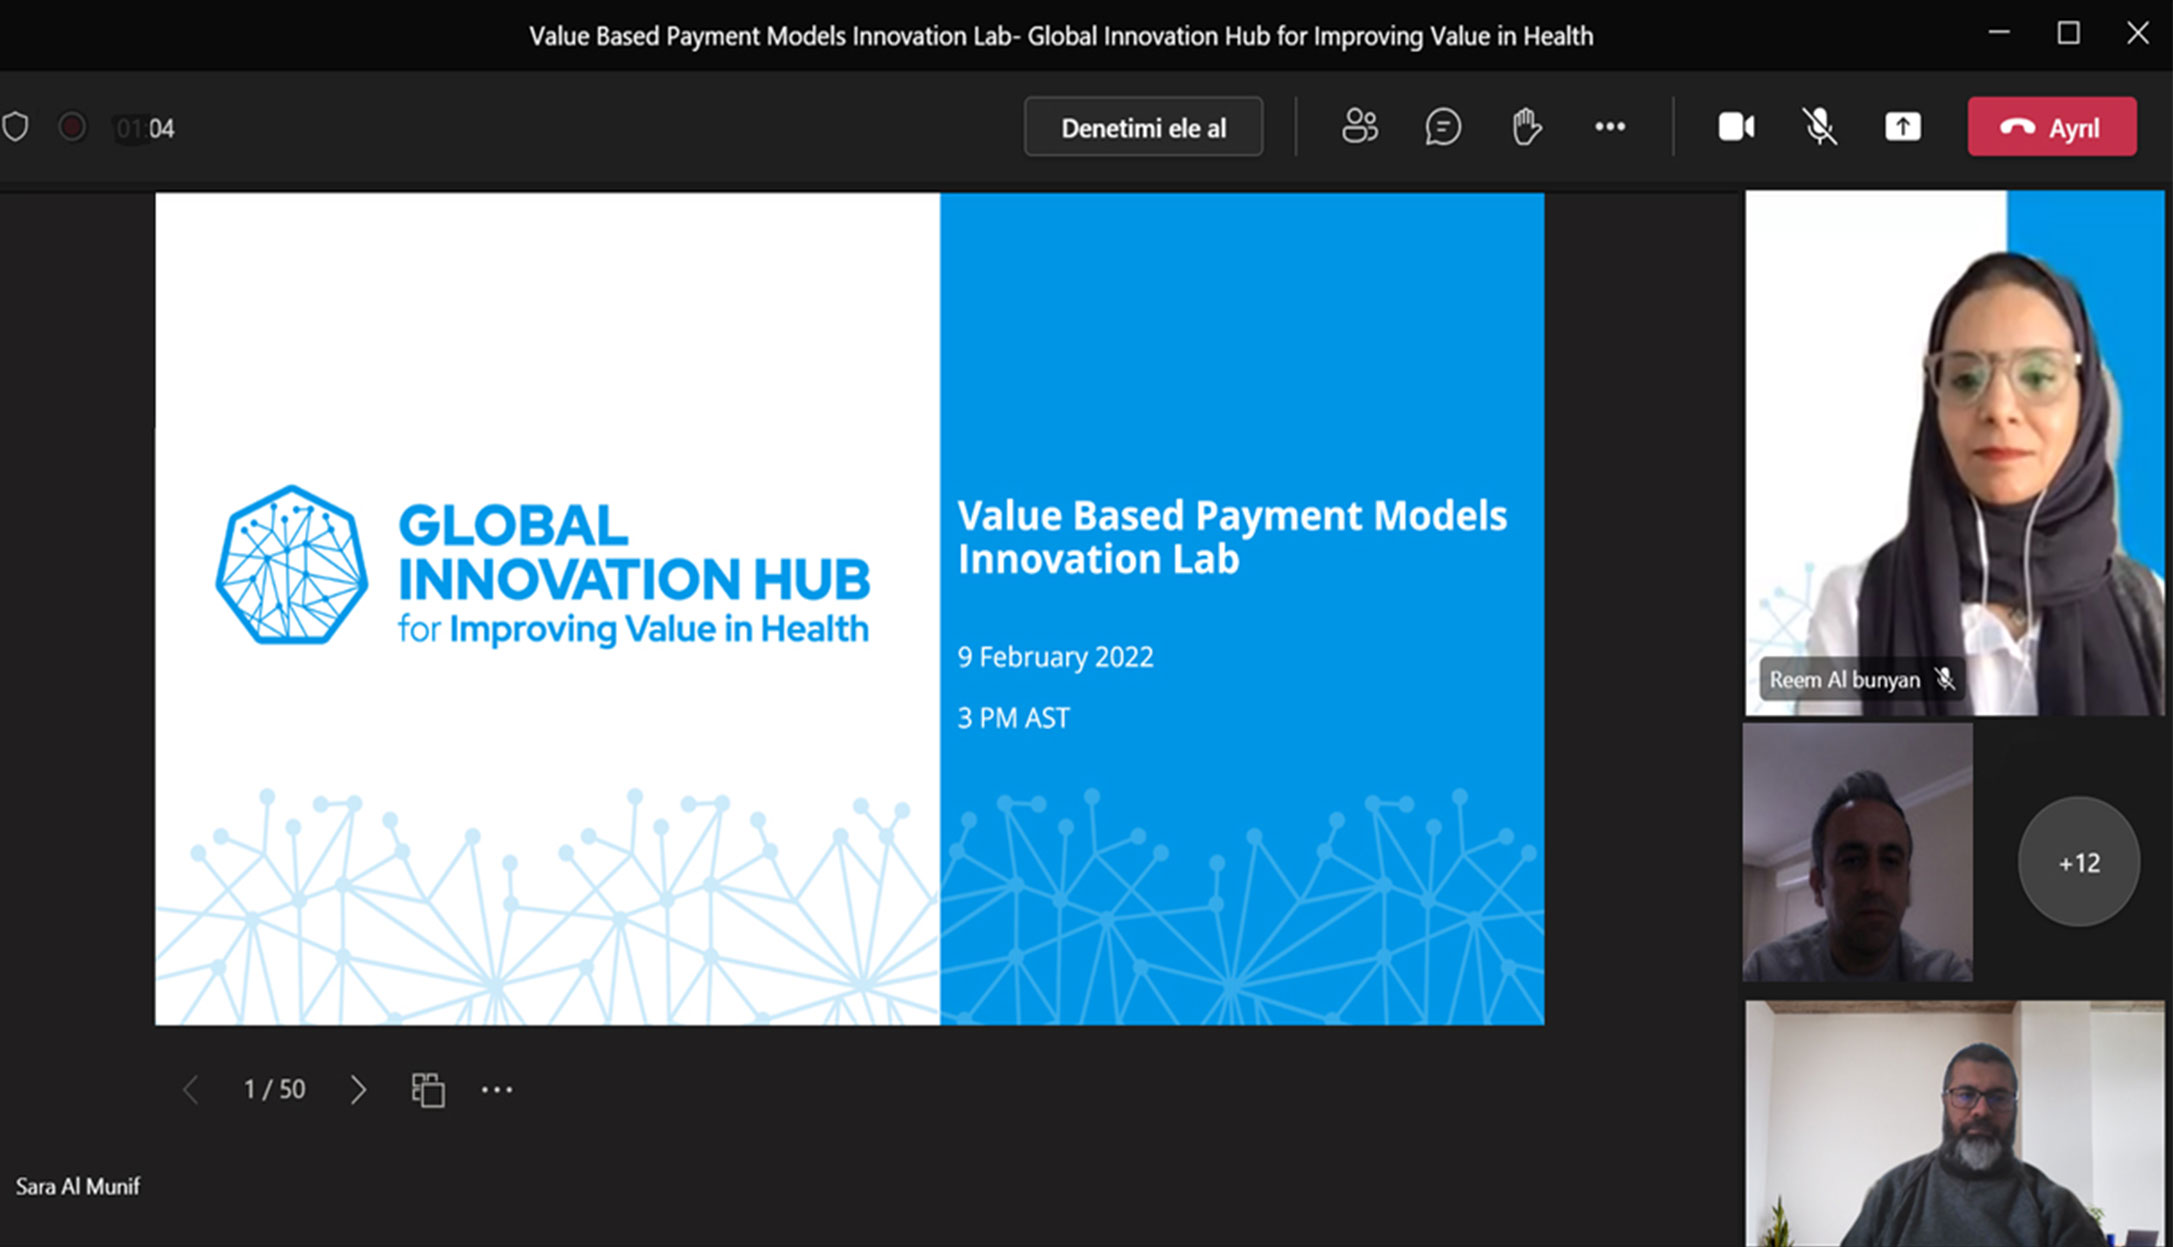Toggle presenter view via slide ellipsis menu

click(x=497, y=1089)
